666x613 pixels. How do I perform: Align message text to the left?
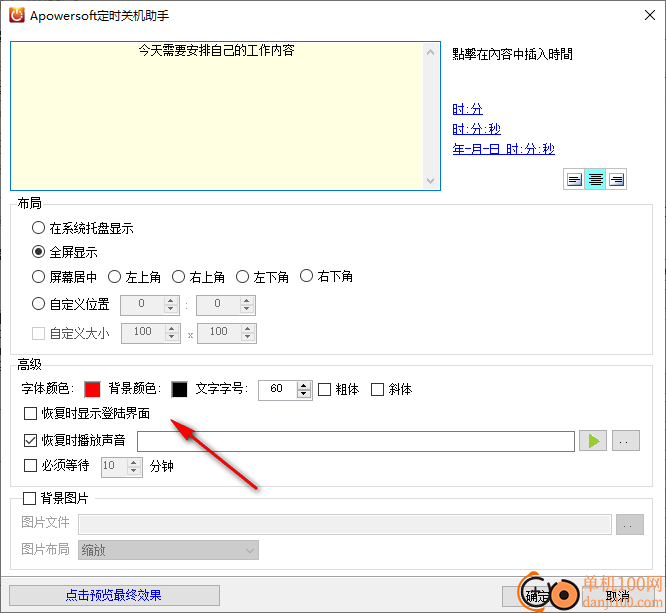tap(574, 180)
